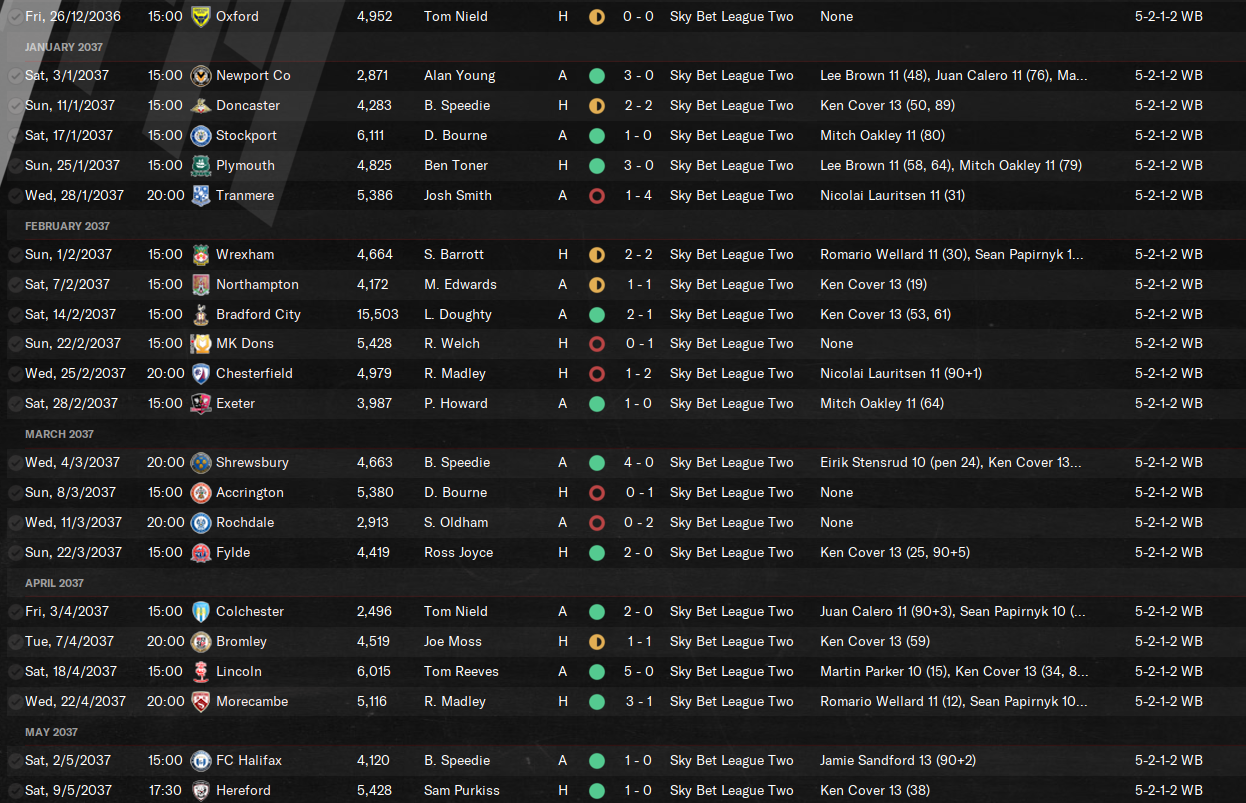Open the FC Halifax team name link
Screen dimensions: 1246x803
(x=249, y=761)
